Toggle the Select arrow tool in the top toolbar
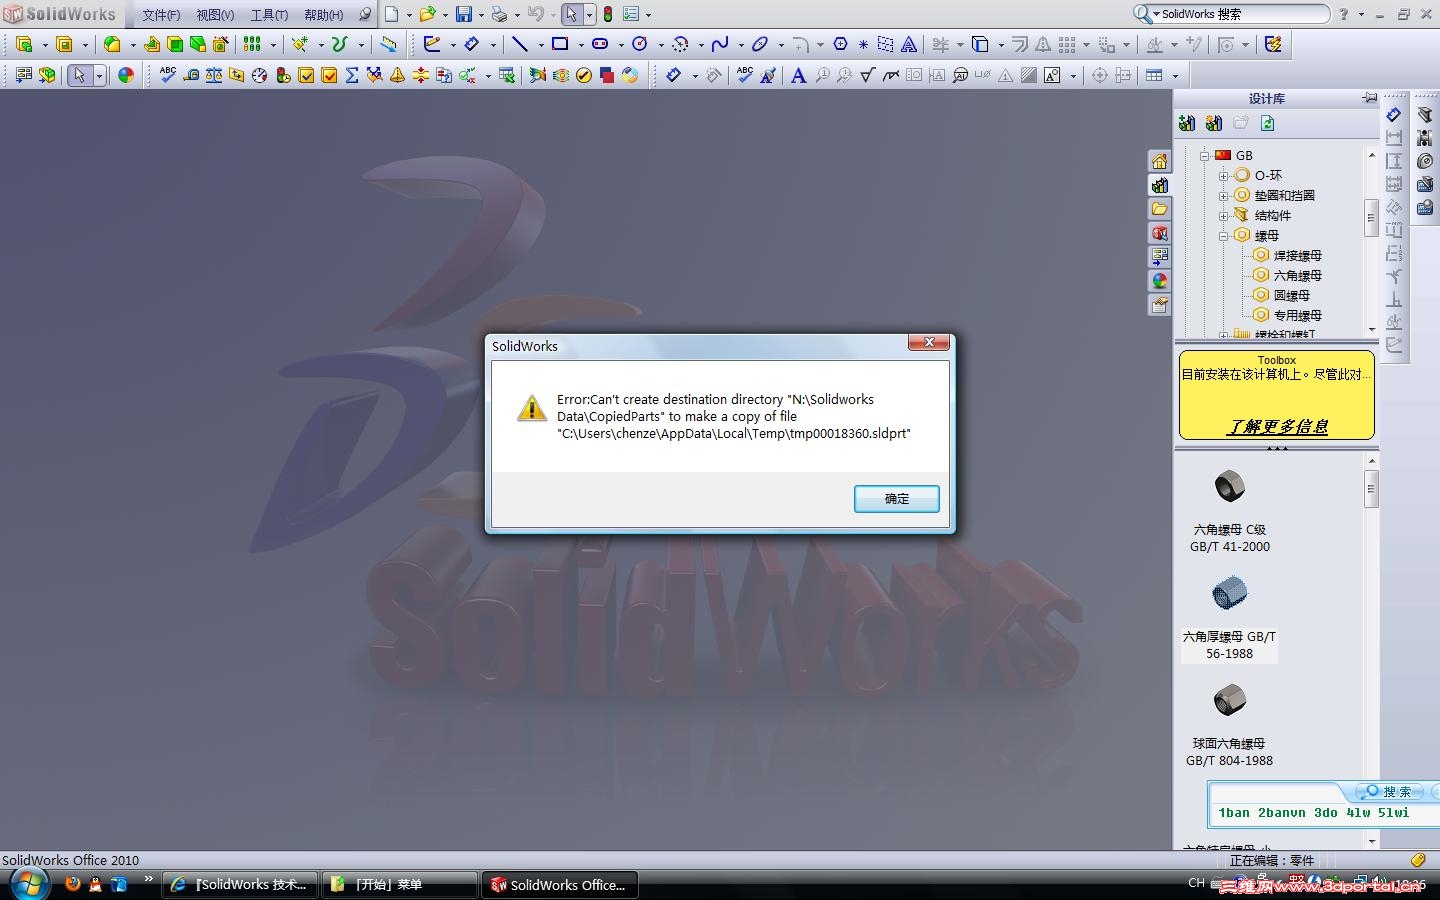1440x900 pixels. click(x=571, y=14)
